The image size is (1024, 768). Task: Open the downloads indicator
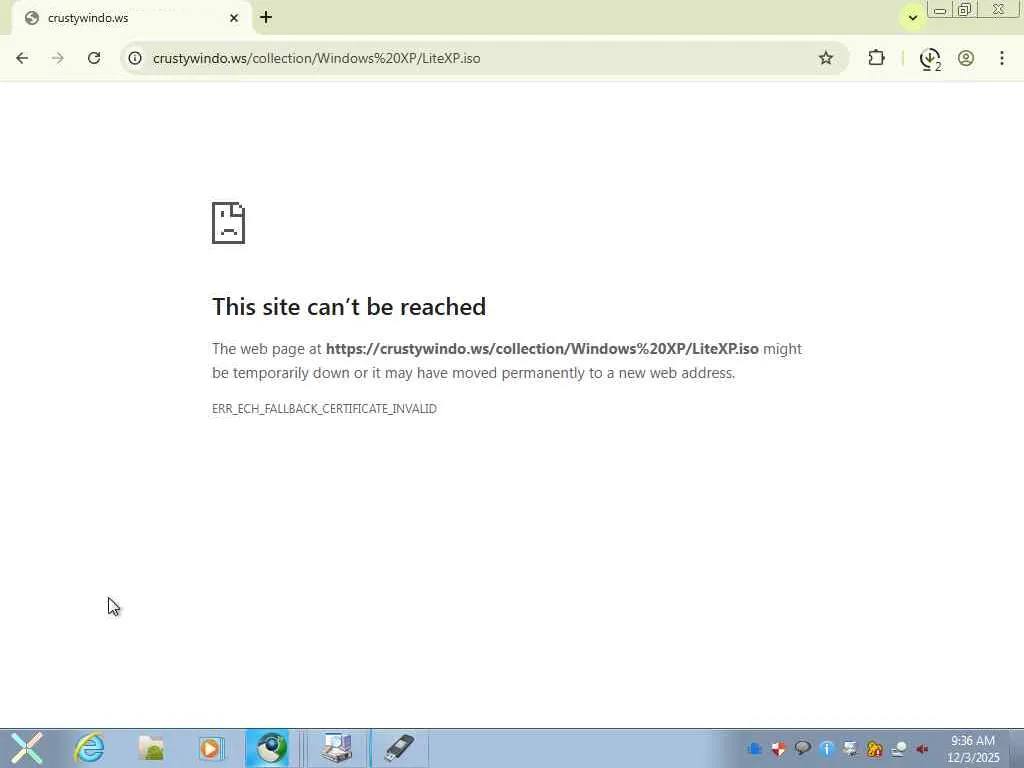click(930, 59)
